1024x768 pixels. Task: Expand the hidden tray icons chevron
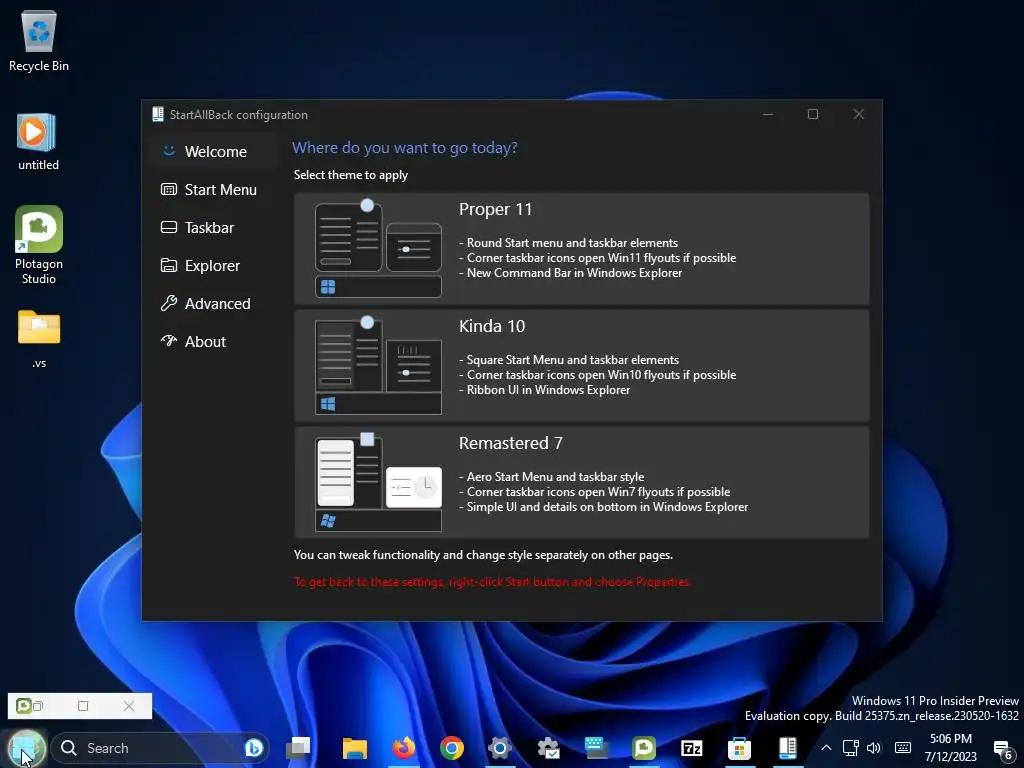(x=826, y=748)
